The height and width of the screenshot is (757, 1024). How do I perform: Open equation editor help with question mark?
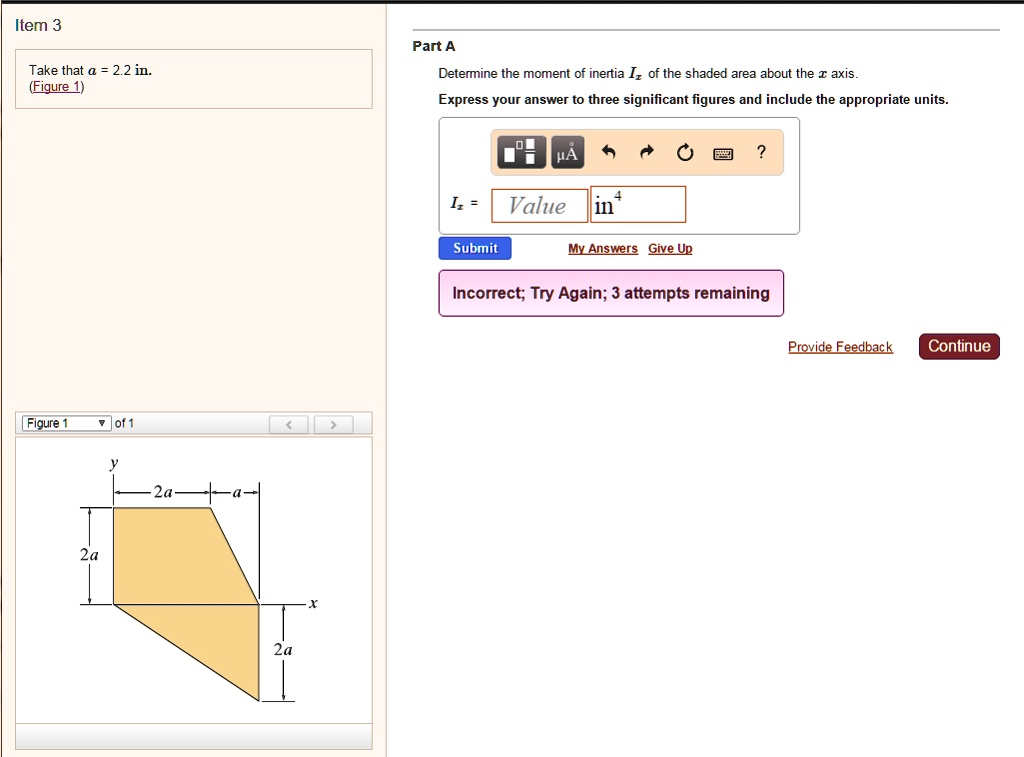click(x=761, y=152)
